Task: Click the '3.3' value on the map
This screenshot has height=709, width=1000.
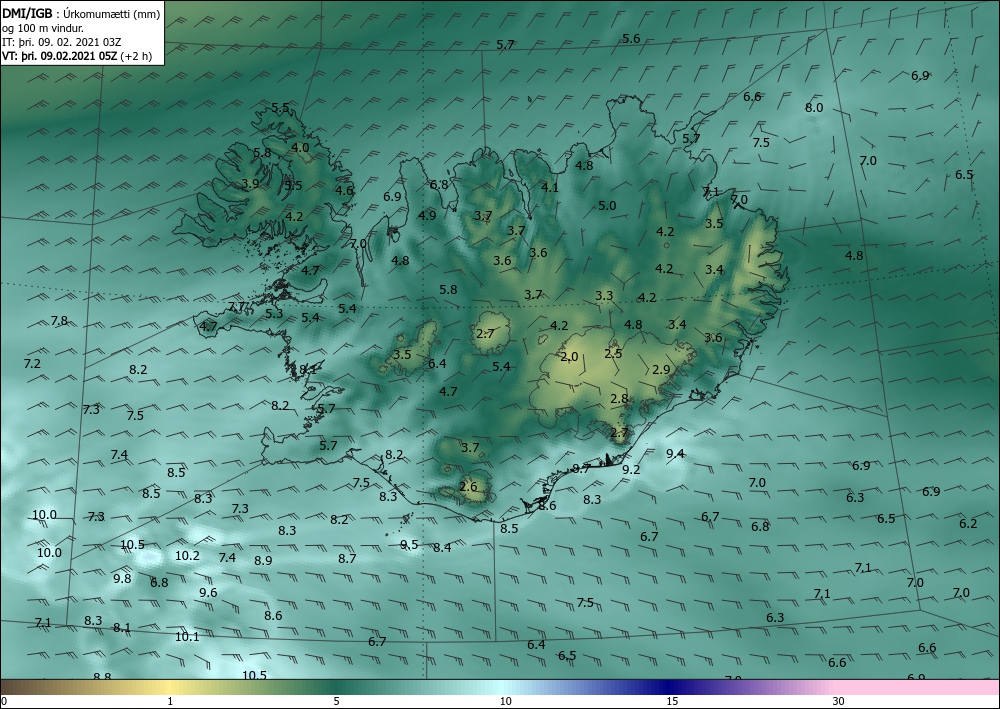Action: [x=604, y=295]
